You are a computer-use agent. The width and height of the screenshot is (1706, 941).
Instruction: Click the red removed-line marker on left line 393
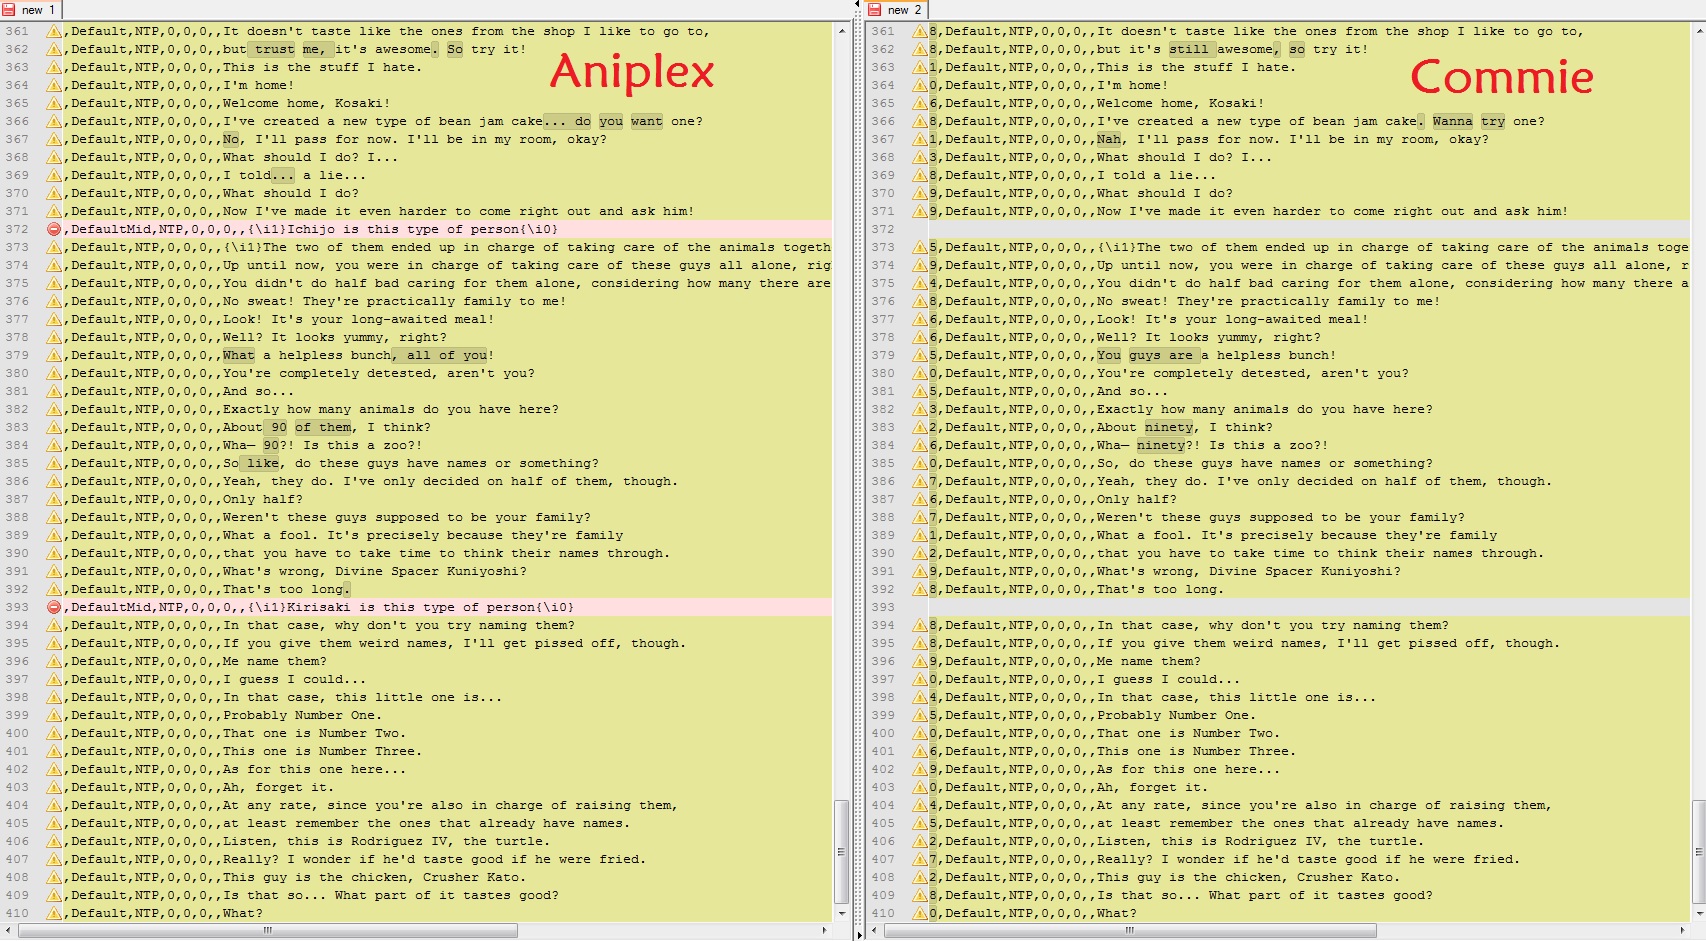(54, 607)
